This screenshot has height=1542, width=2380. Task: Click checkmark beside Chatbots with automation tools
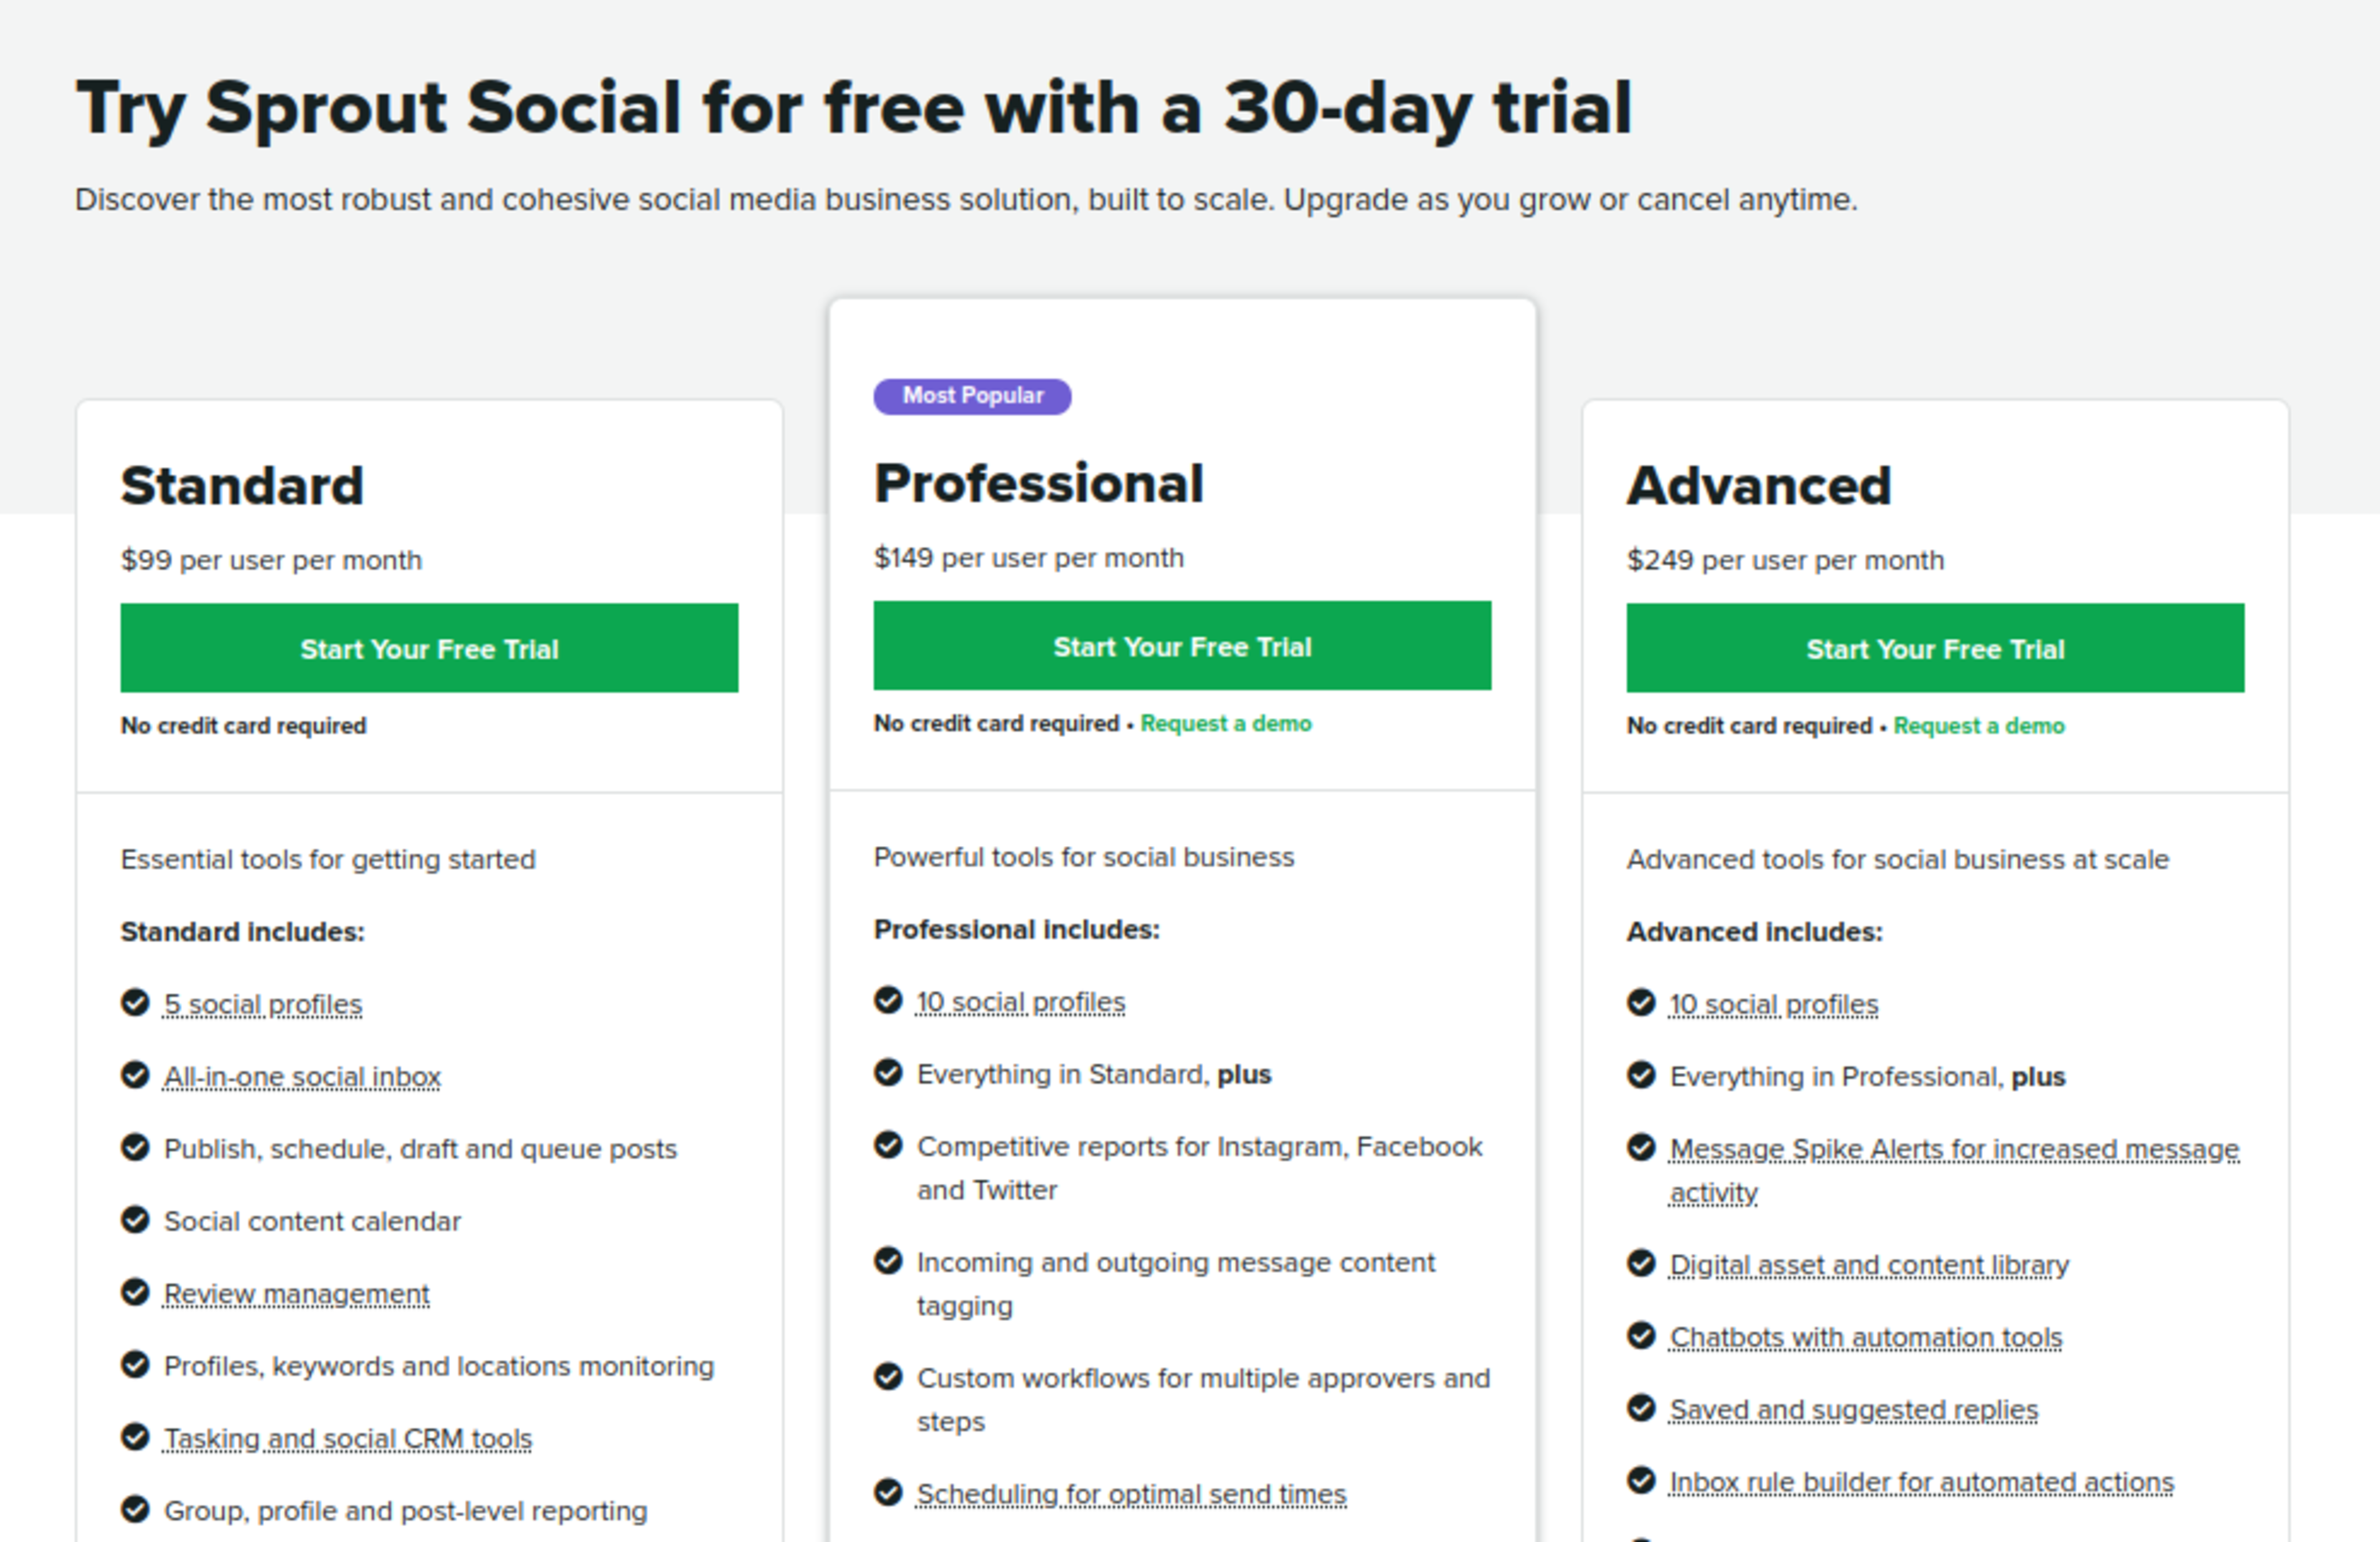click(1641, 1336)
